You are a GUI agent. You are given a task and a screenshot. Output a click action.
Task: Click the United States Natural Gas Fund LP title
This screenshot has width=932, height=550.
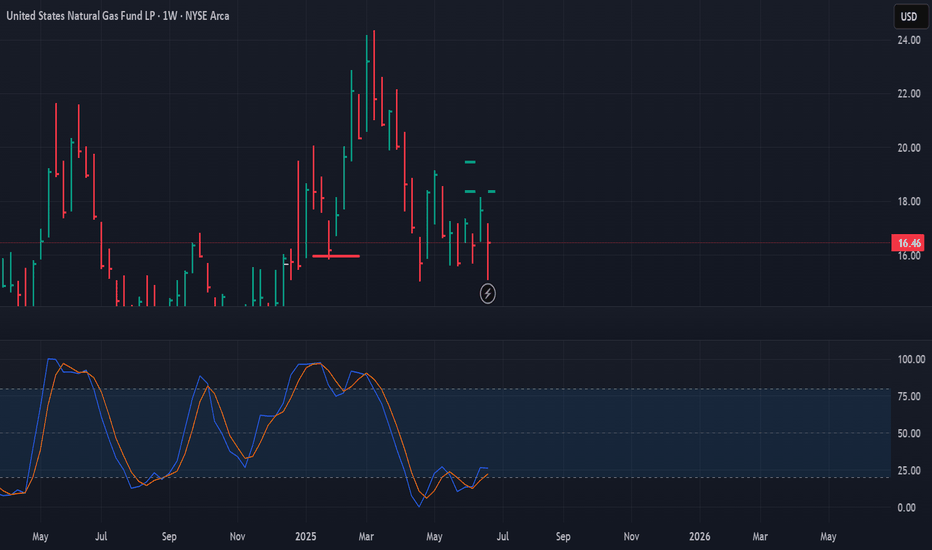117,16
